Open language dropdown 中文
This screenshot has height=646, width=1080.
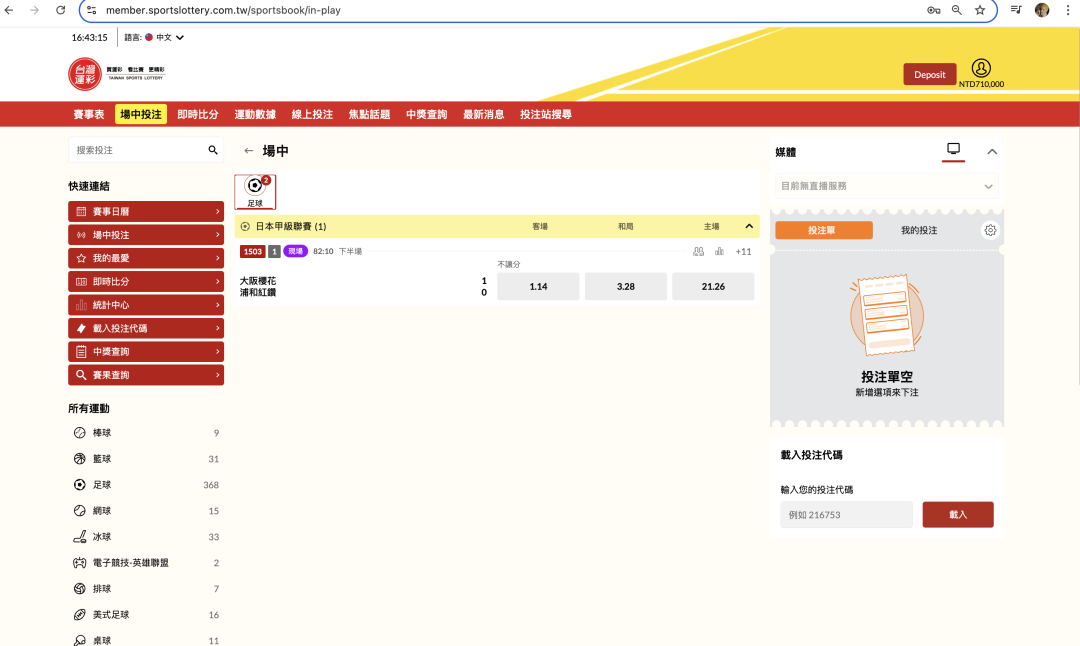(164, 37)
